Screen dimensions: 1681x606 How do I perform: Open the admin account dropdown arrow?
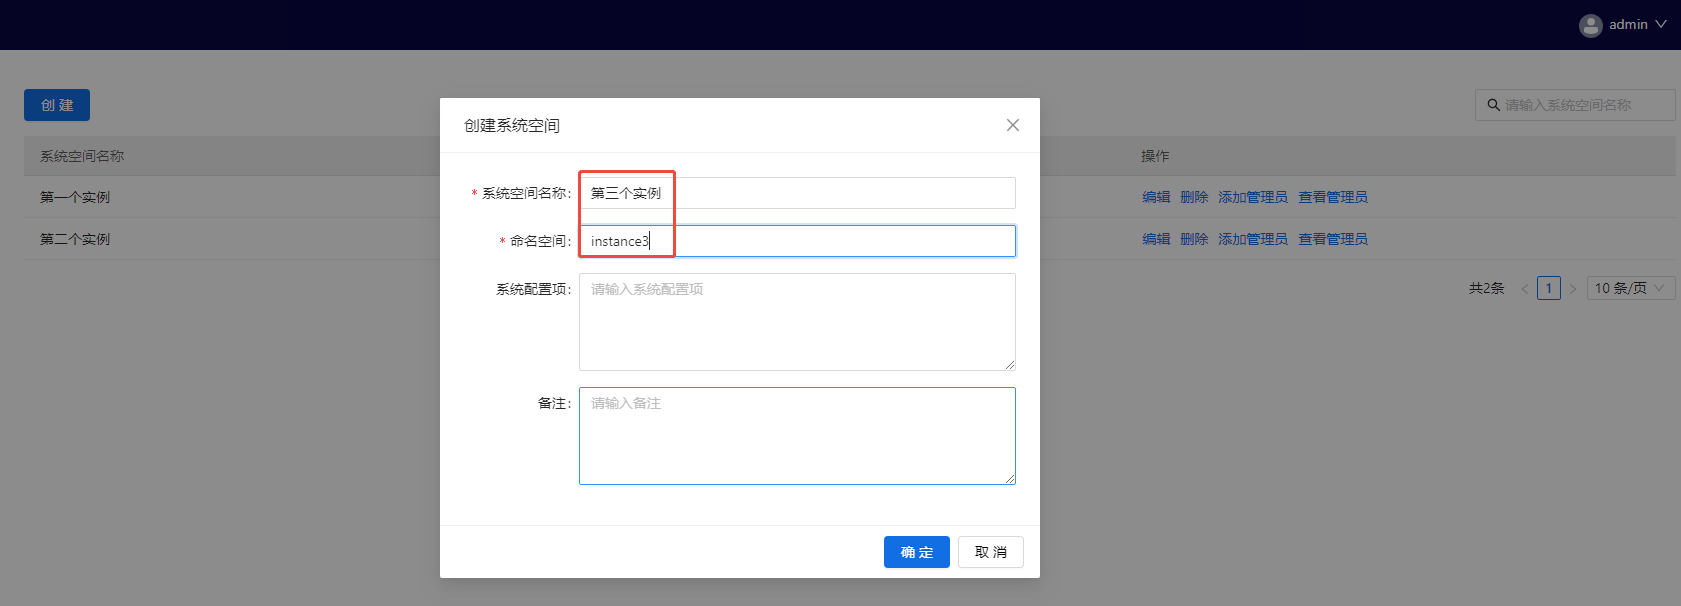tap(1661, 25)
